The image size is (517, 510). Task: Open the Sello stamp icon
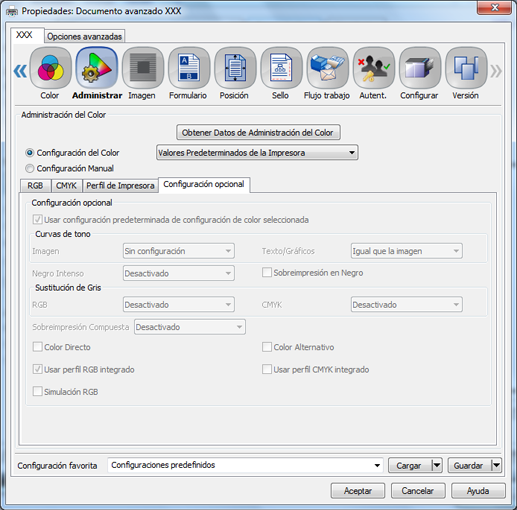[281, 68]
